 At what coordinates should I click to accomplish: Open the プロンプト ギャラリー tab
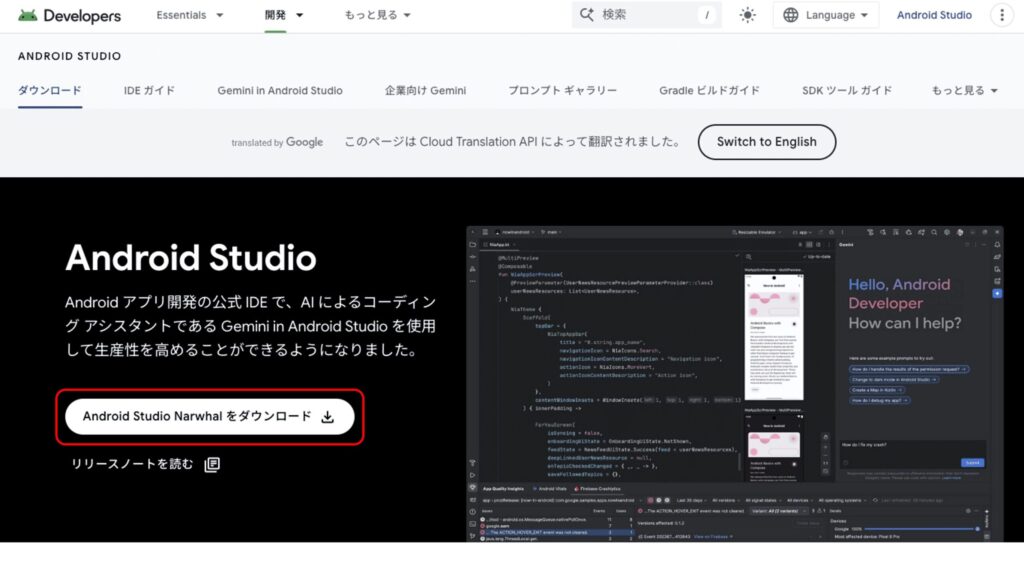coord(562,91)
